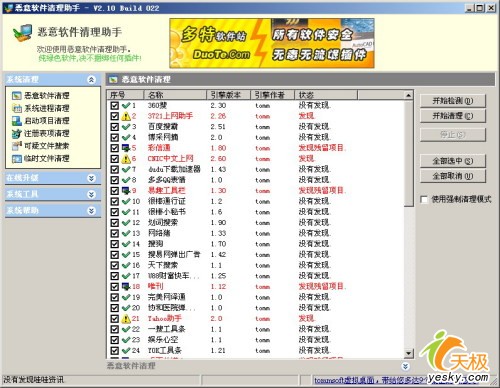Click 全部选中 button
Viewport: 500px width, 388px height.
point(453,161)
